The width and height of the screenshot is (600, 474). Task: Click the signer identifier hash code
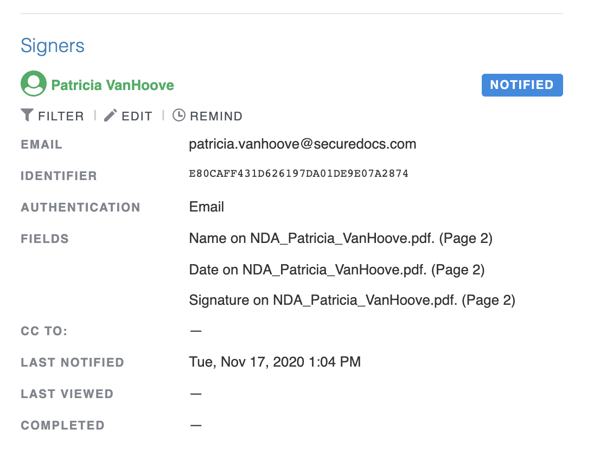click(x=298, y=174)
